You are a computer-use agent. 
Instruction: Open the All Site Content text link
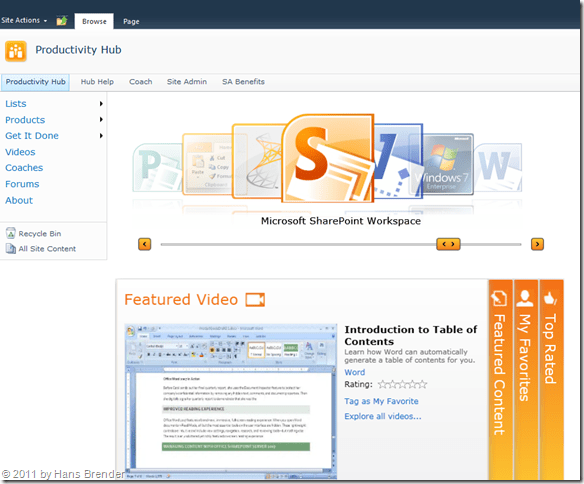point(47,249)
